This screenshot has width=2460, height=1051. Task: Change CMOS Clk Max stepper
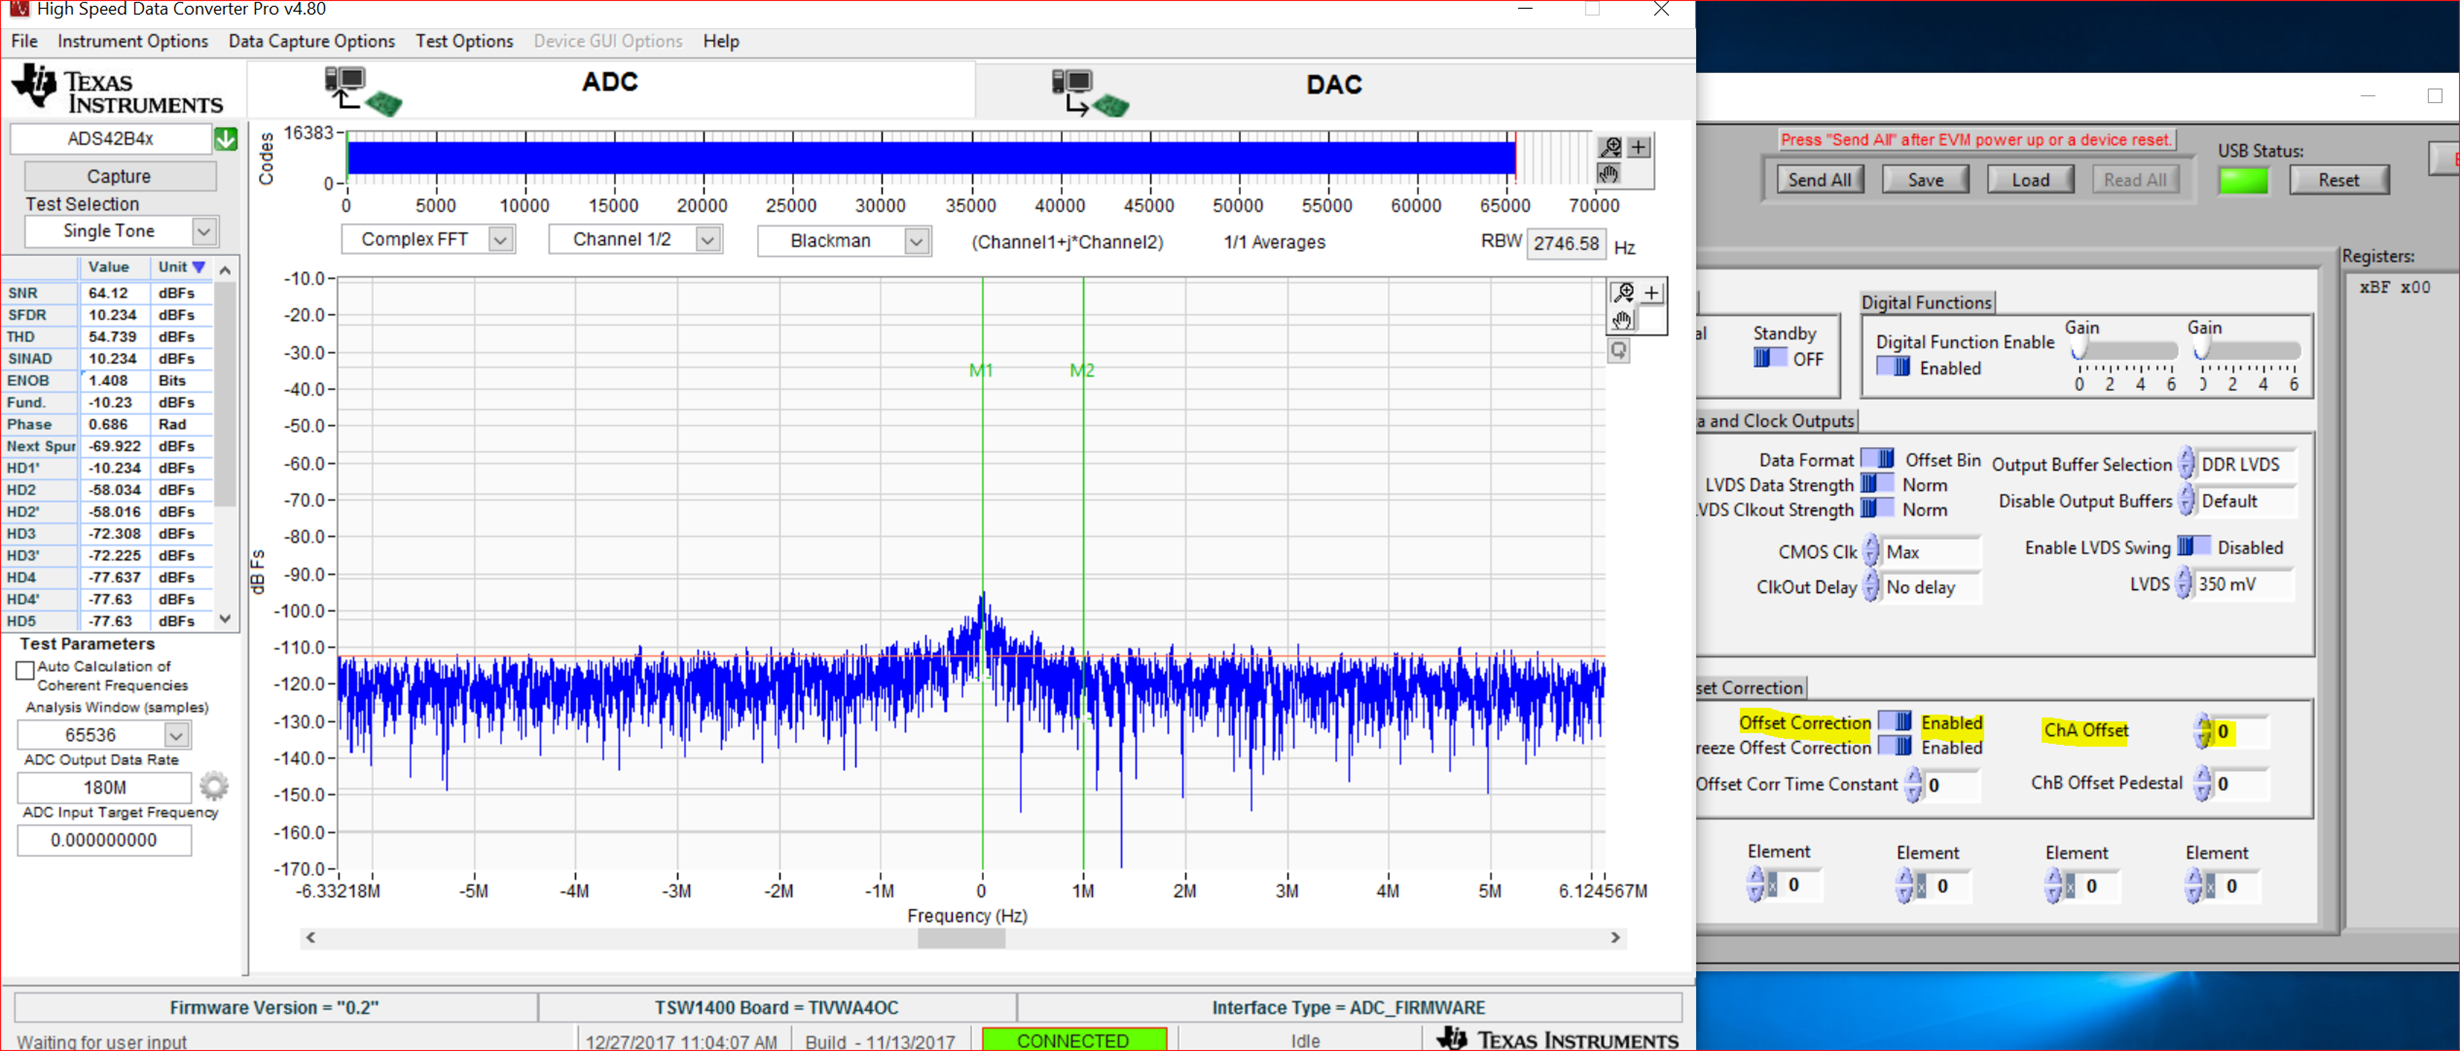click(x=1870, y=551)
